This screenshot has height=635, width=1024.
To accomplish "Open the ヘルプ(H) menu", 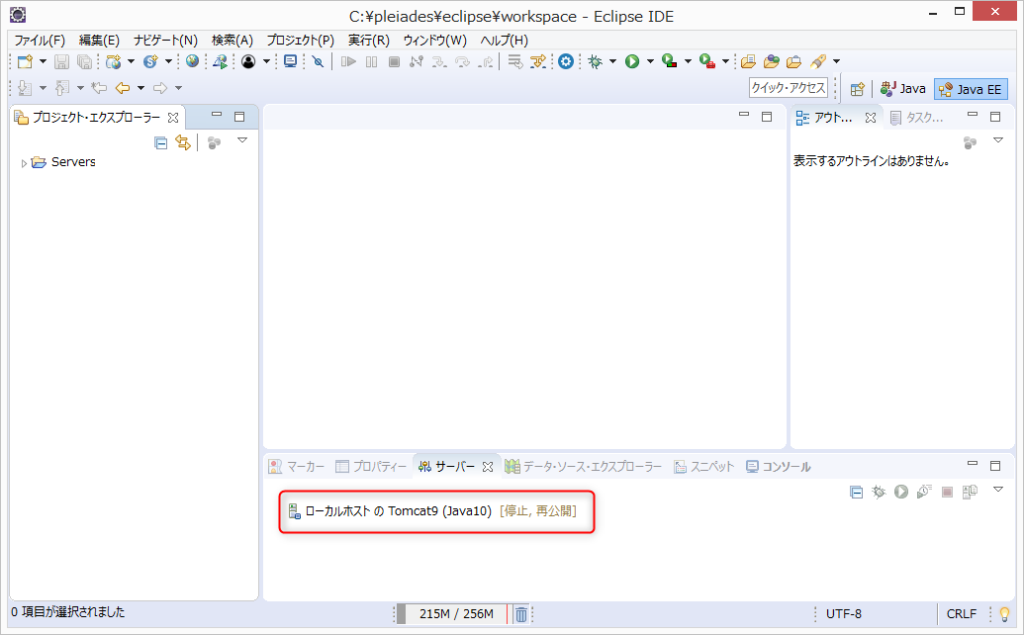I will [x=504, y=41].
